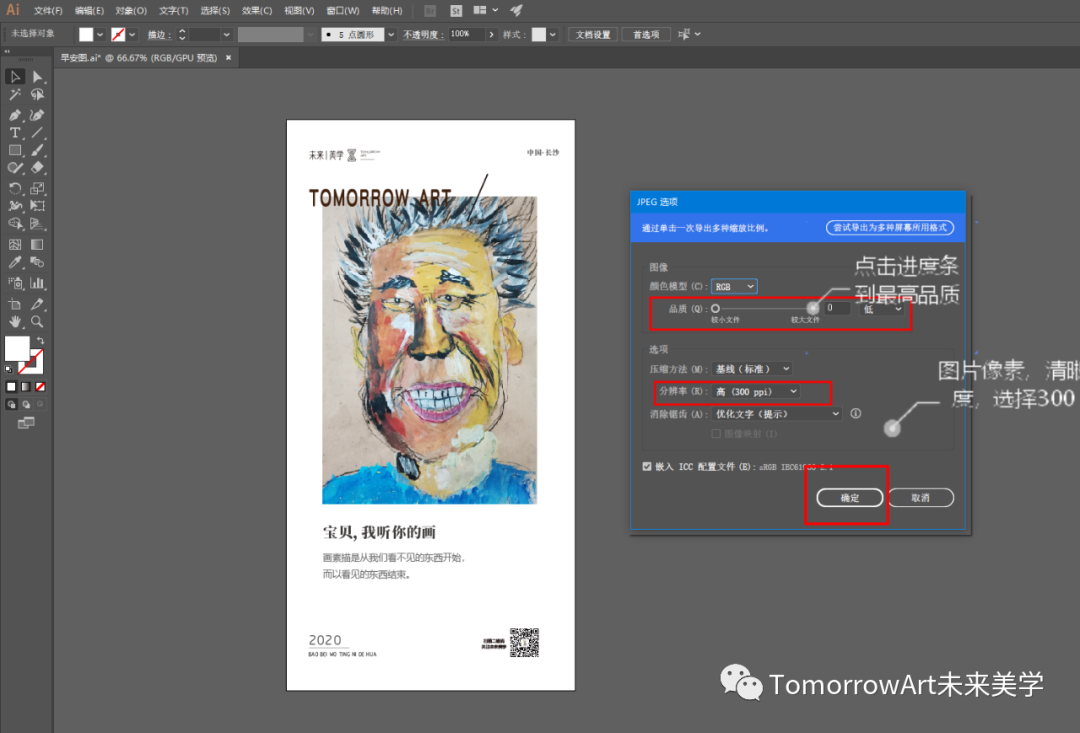Select the Selection (black arrow) tool
This screenshot has width=1080, height=733.
coord(15,76)
